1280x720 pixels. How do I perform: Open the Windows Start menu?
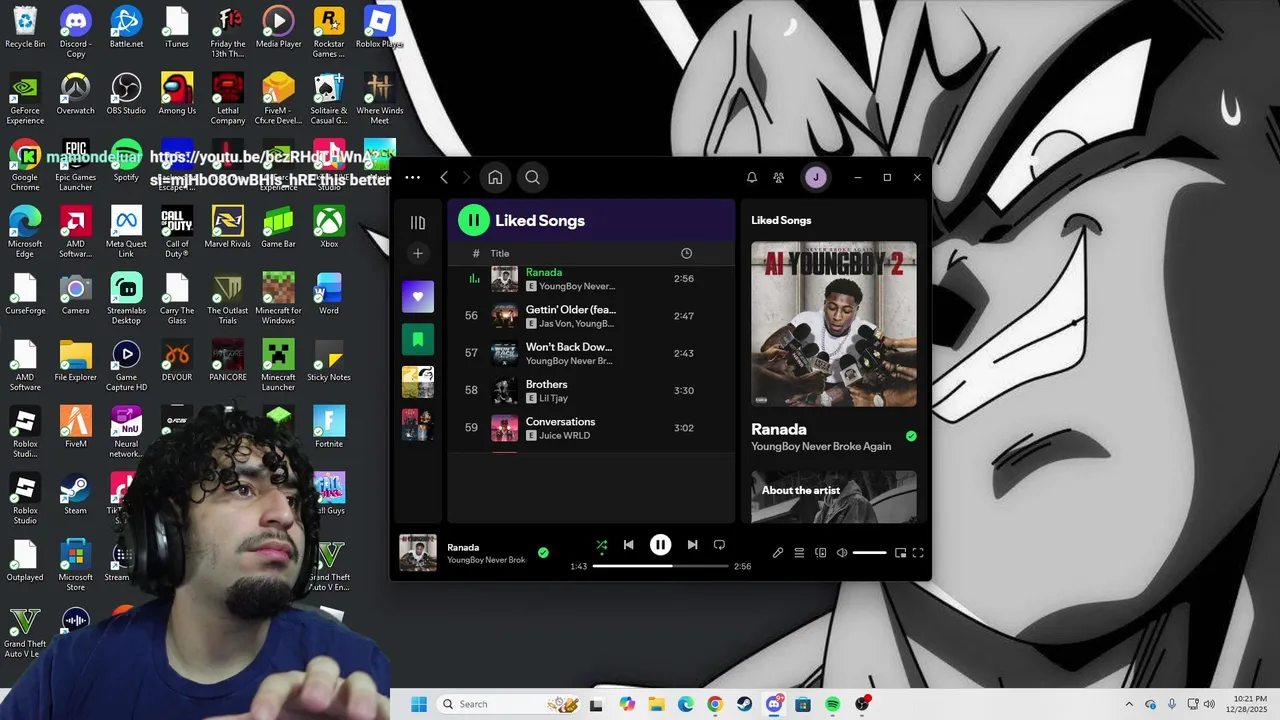click(x=418, y=704)
